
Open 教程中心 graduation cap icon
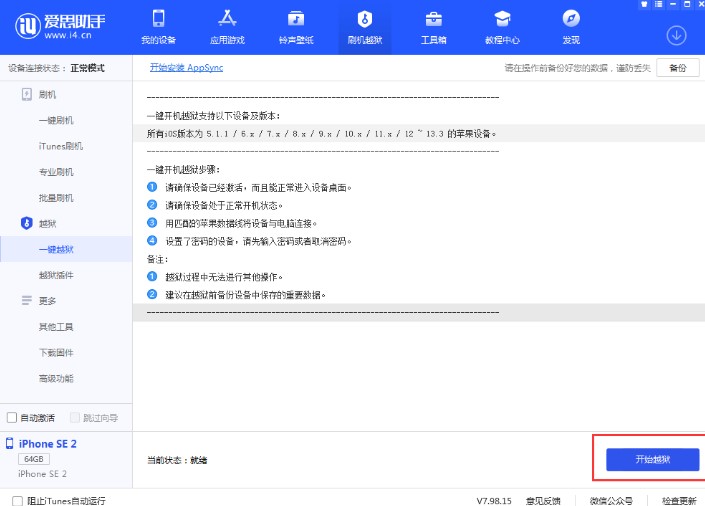click(502, 19)
